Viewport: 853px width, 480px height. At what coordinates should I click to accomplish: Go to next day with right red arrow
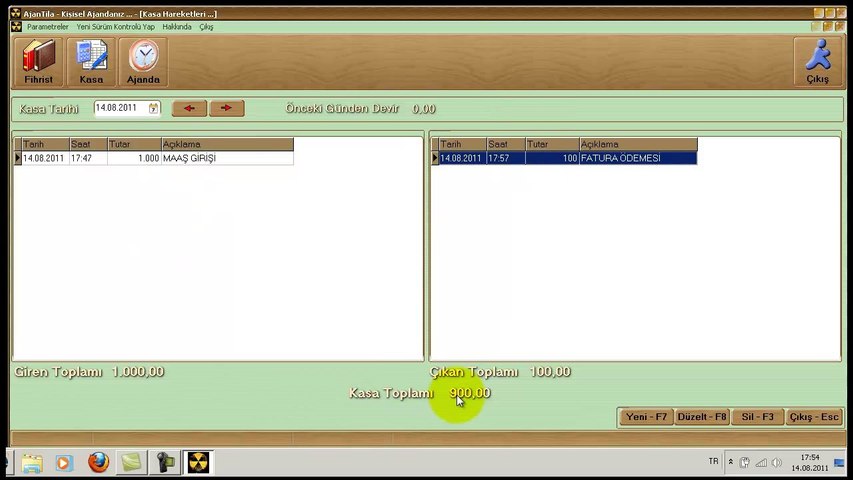pyautogui.click(x=227, y=108)
